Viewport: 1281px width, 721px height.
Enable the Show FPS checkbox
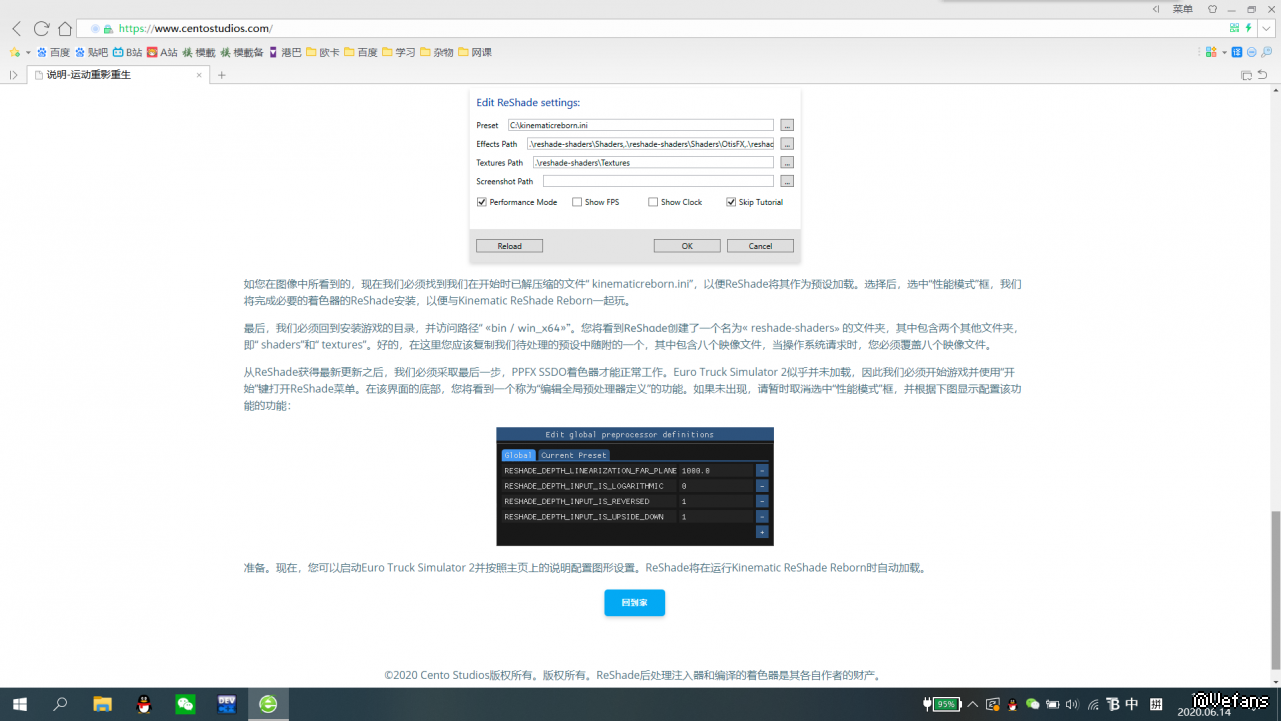(x=577, y=202)
